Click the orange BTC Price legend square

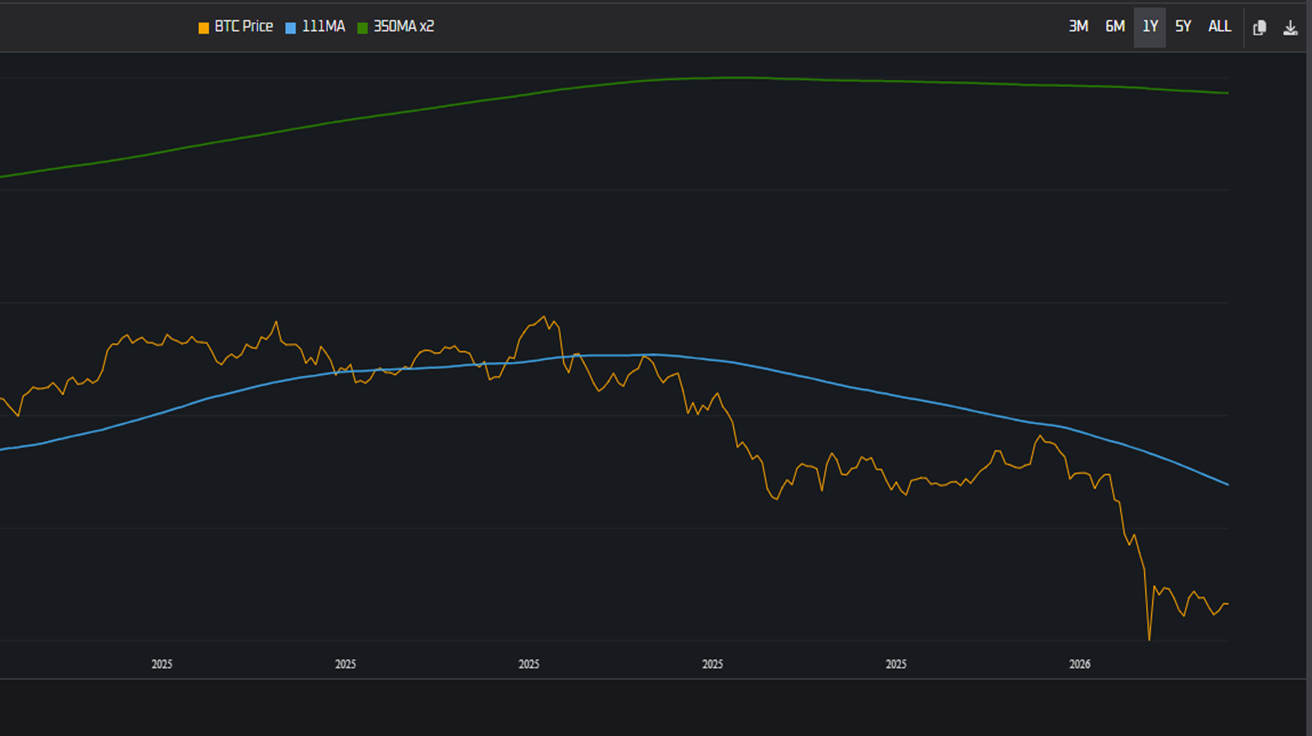(204, 27)
